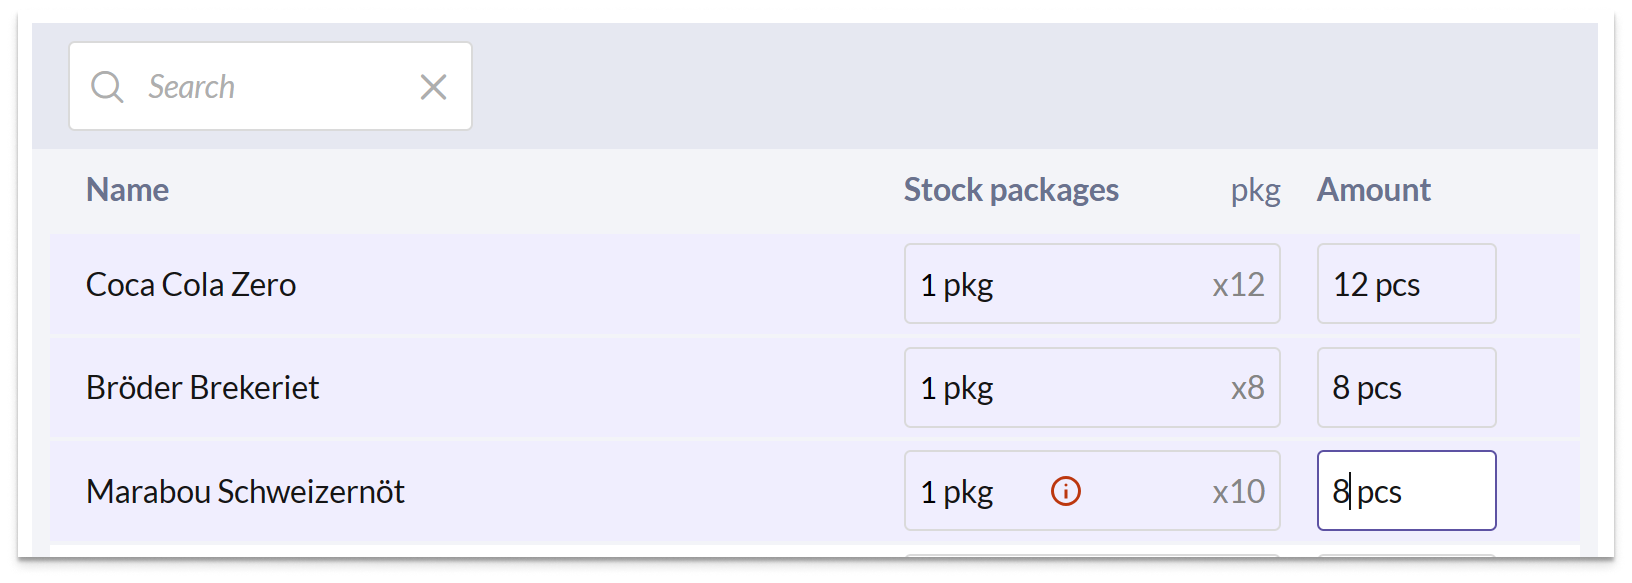Select the Coca Cola Zero row name
The width and height of the screenshot is (1632, 583).
click(x=191, y=285)
